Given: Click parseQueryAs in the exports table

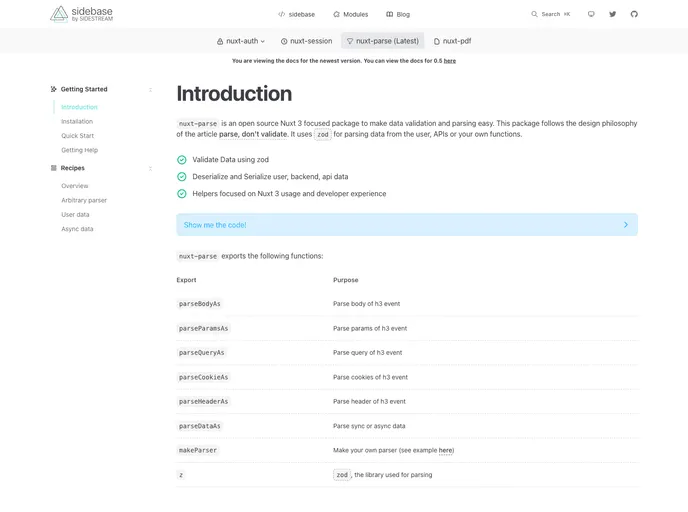Looking at the screenshot, I should click(x=201, y=352).
